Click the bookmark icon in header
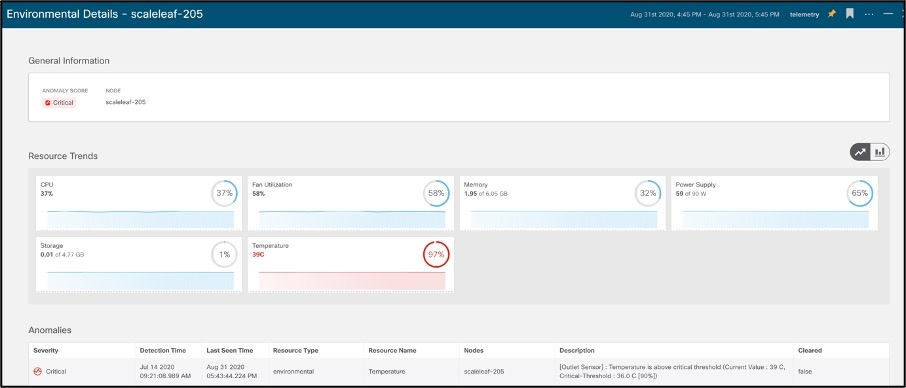The image size is (906, 388). point(849,14)
